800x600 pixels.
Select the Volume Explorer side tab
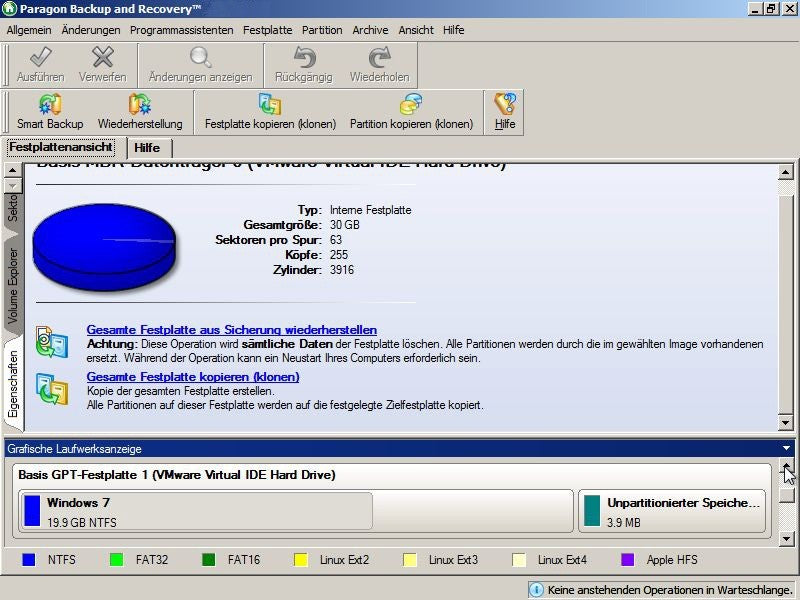[13, 286]
